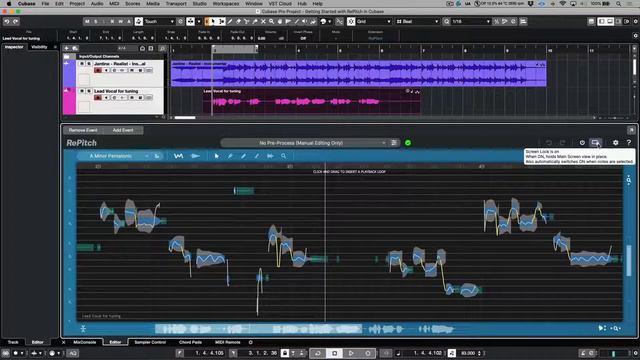
Task: Redo action in Cubase toolbar
Action: [16, 21]
